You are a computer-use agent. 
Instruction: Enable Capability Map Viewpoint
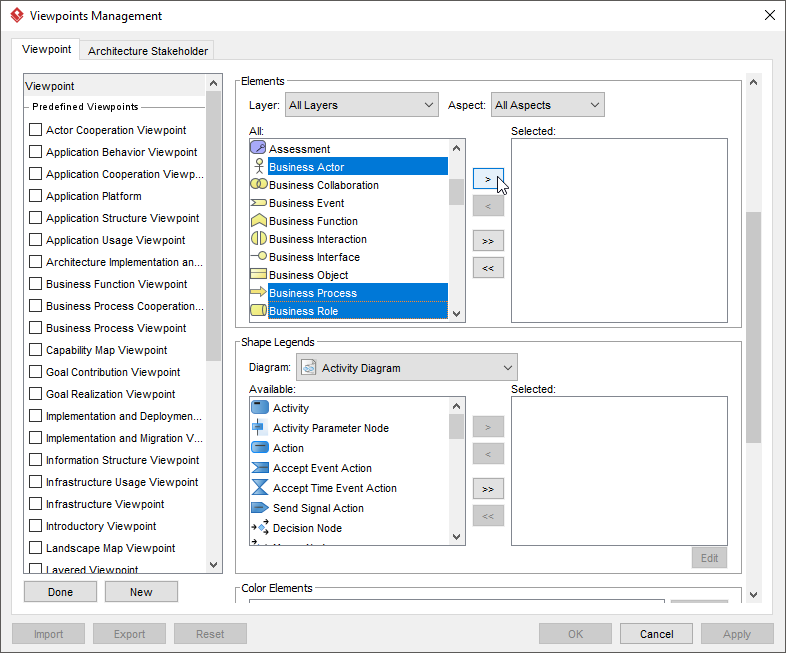pos(35,350)
